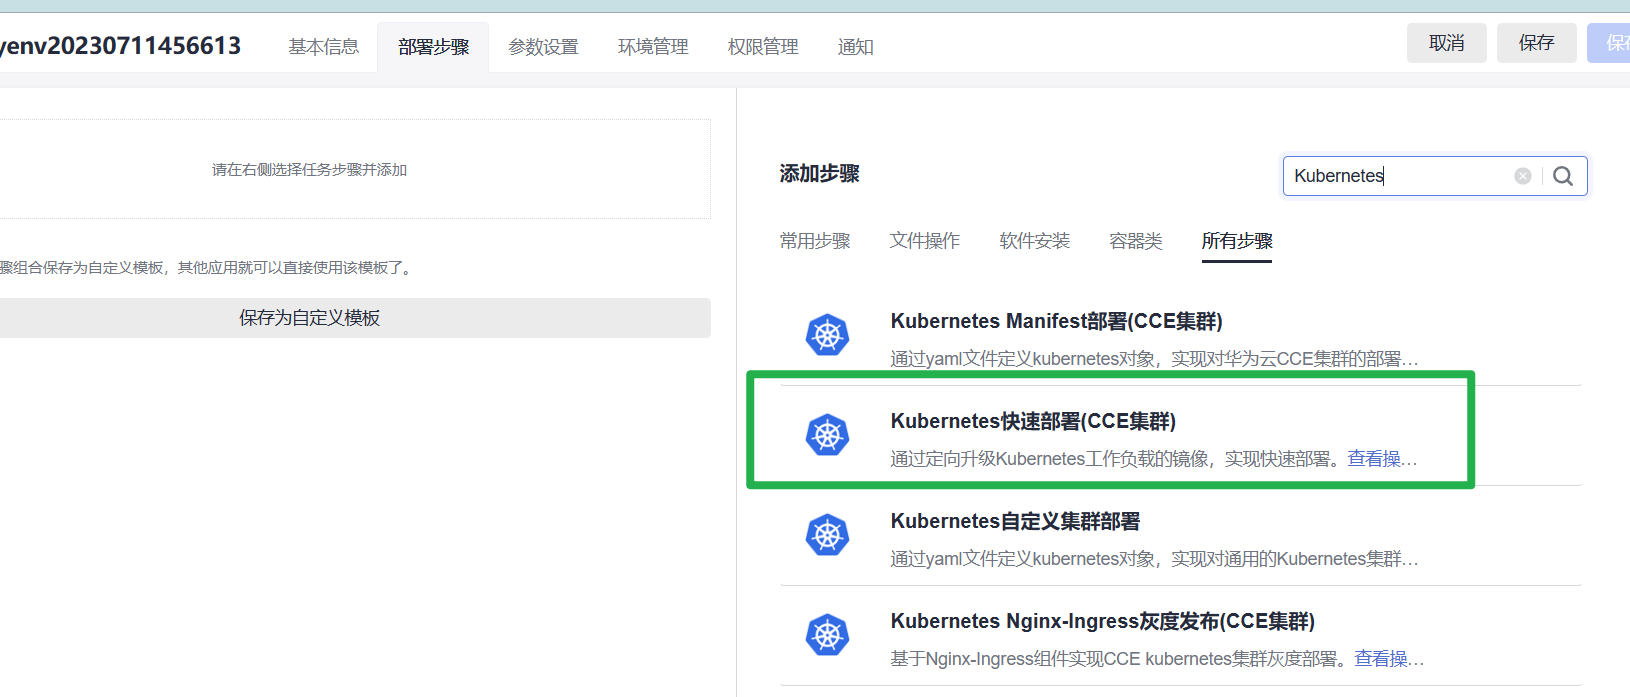Open the 通知 tab
This screenshot has width=1630, height=697.
[855, 47]
